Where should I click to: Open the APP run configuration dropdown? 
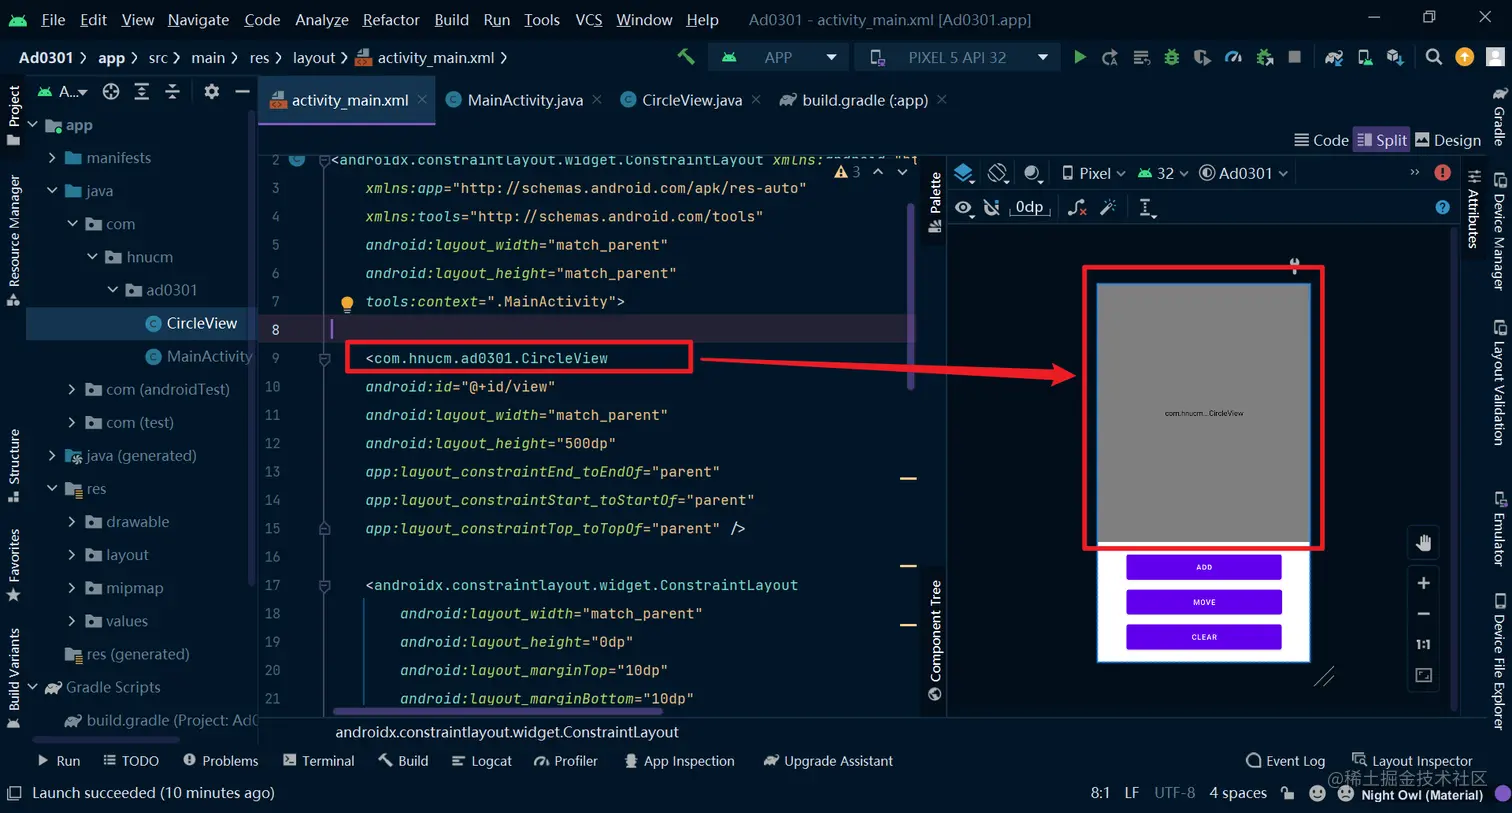coord(778,57)
